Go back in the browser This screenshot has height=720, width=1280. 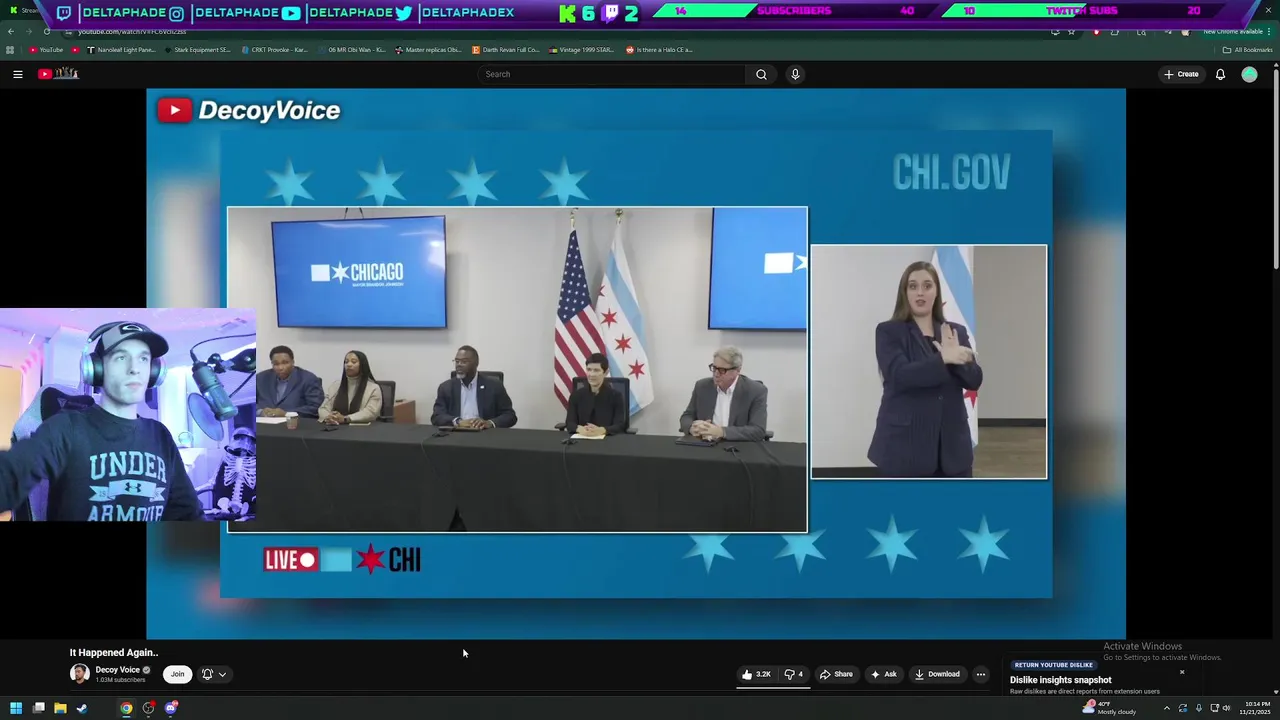11,31
